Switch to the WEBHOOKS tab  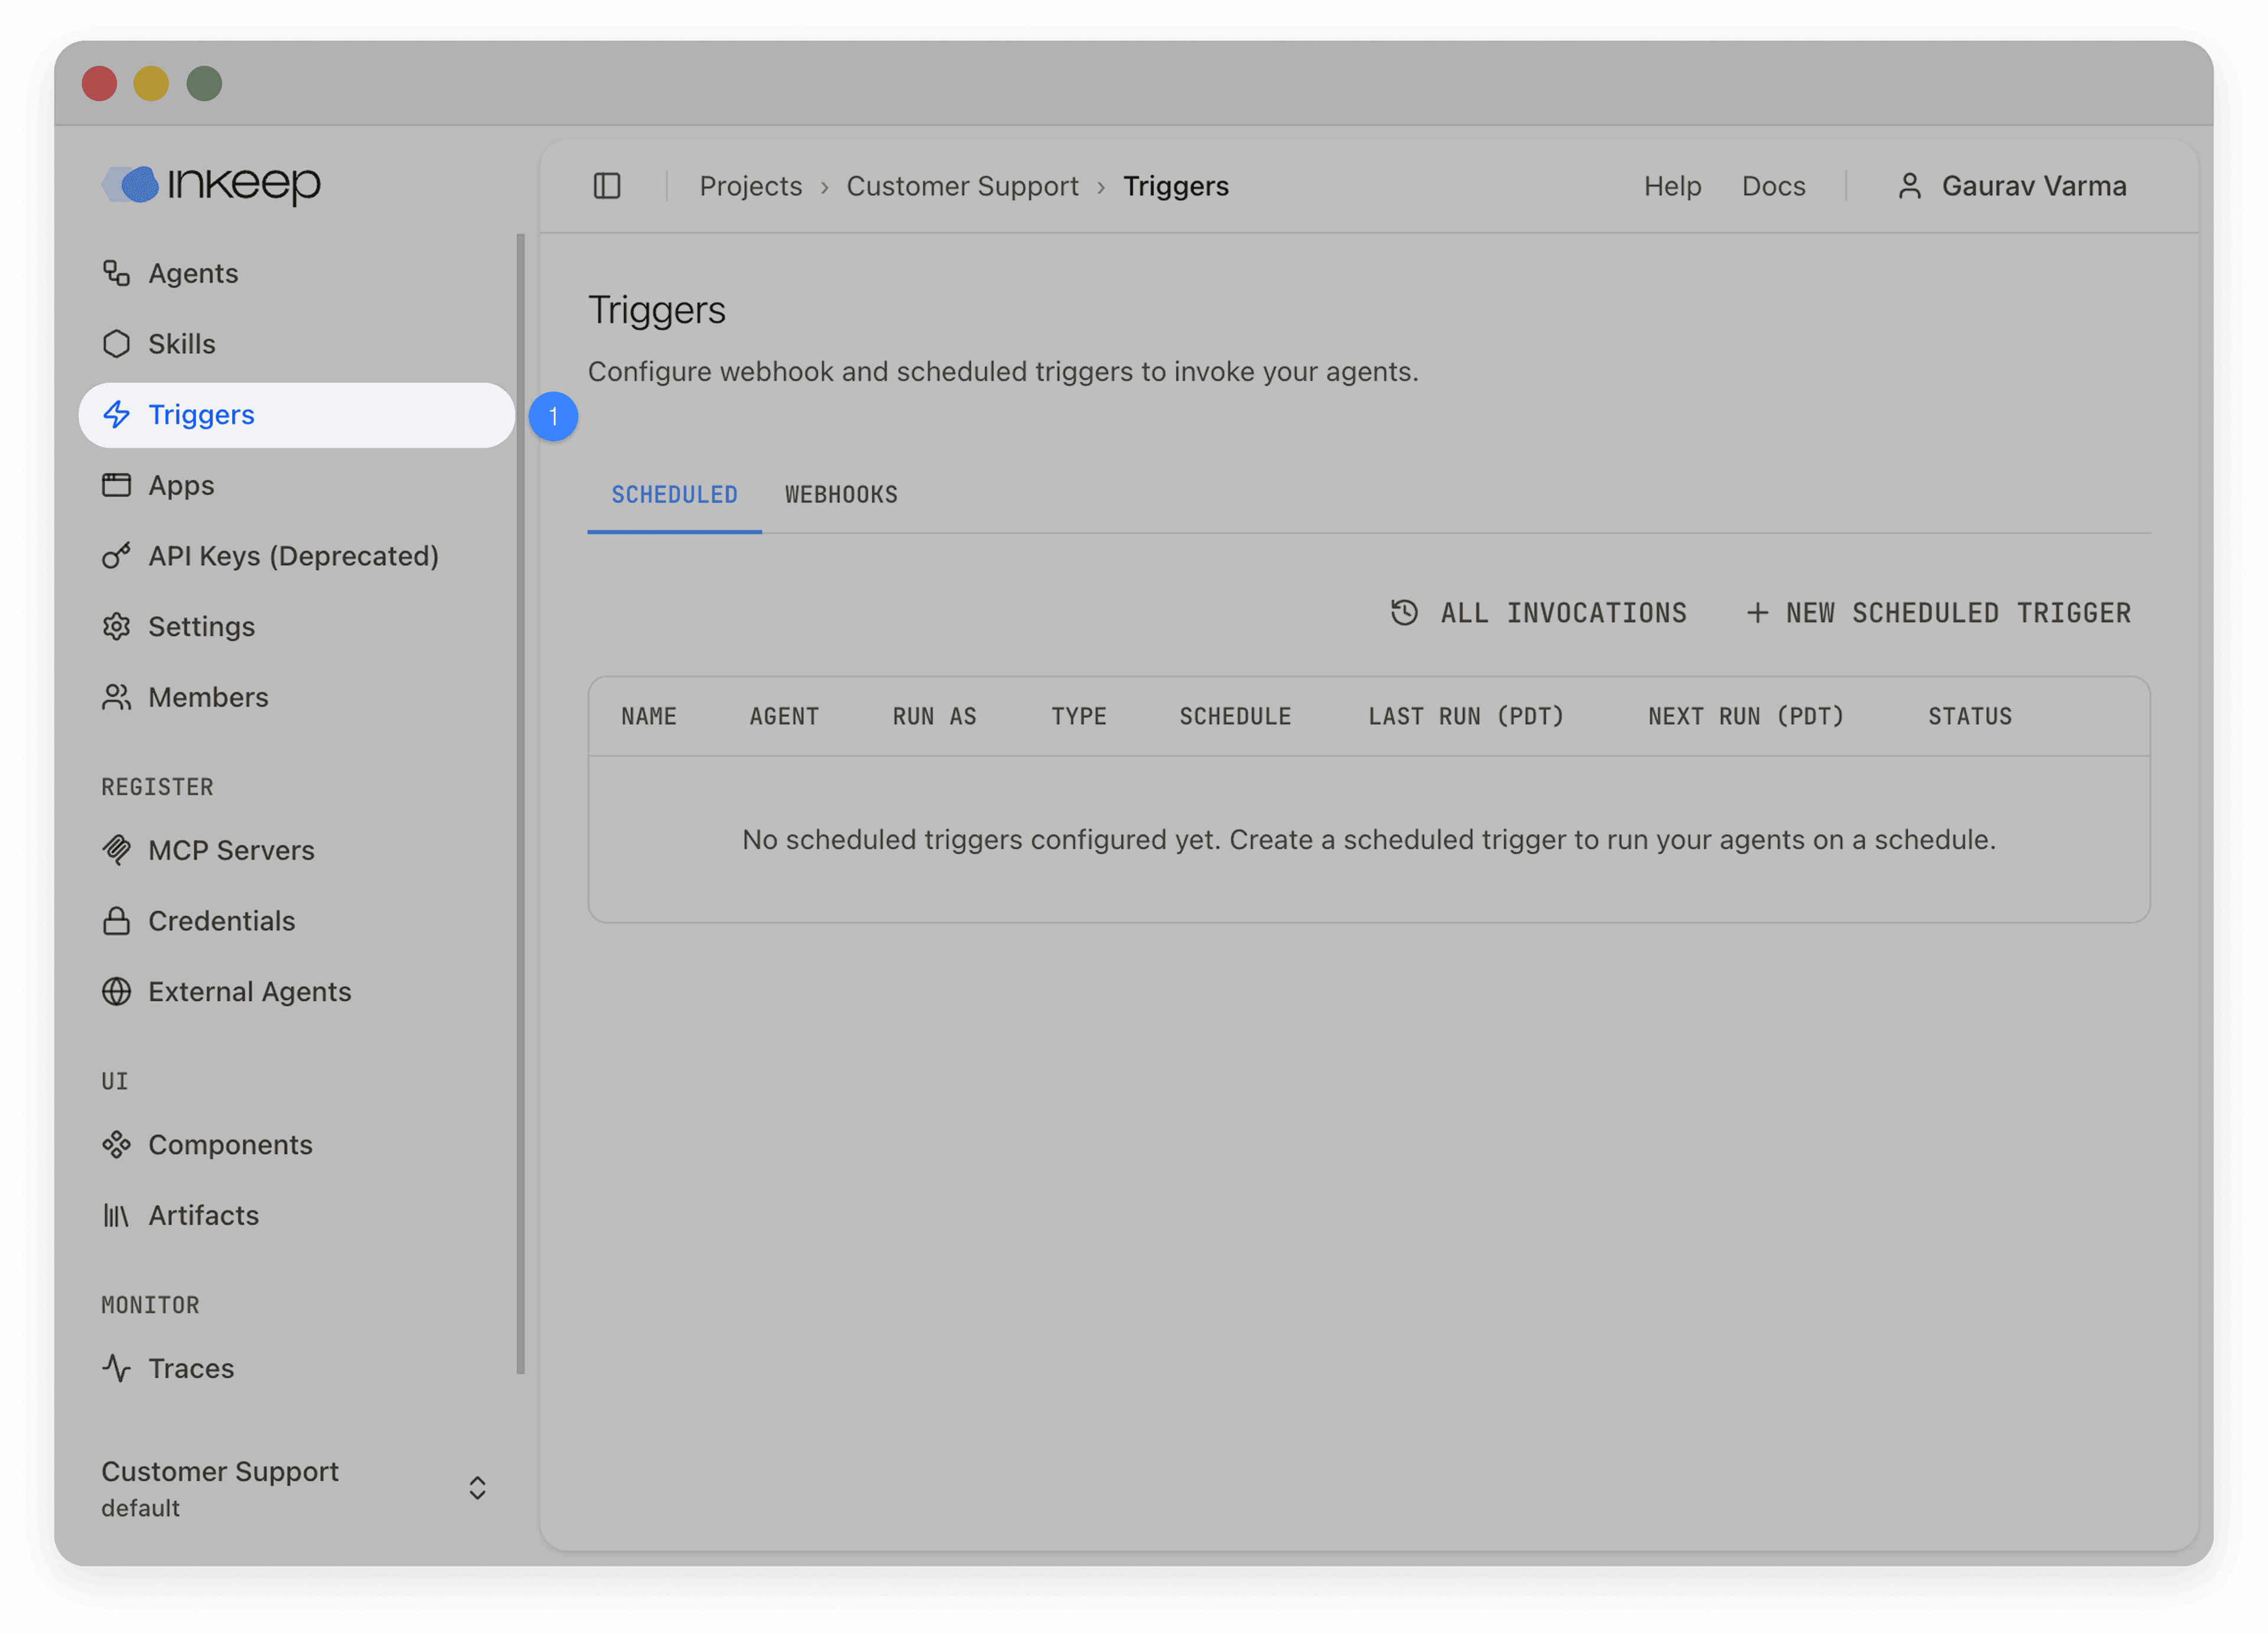coord(840,494)
